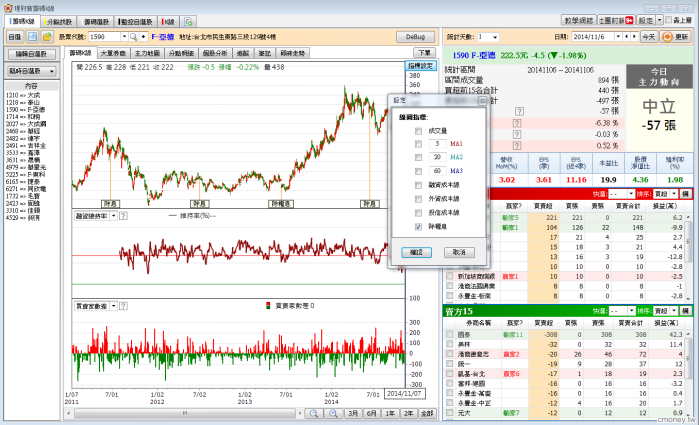The height and width of the screenshot is (425, 699).
Task: Click the plus icon next to stock search
Action: [x=142, y=36]
